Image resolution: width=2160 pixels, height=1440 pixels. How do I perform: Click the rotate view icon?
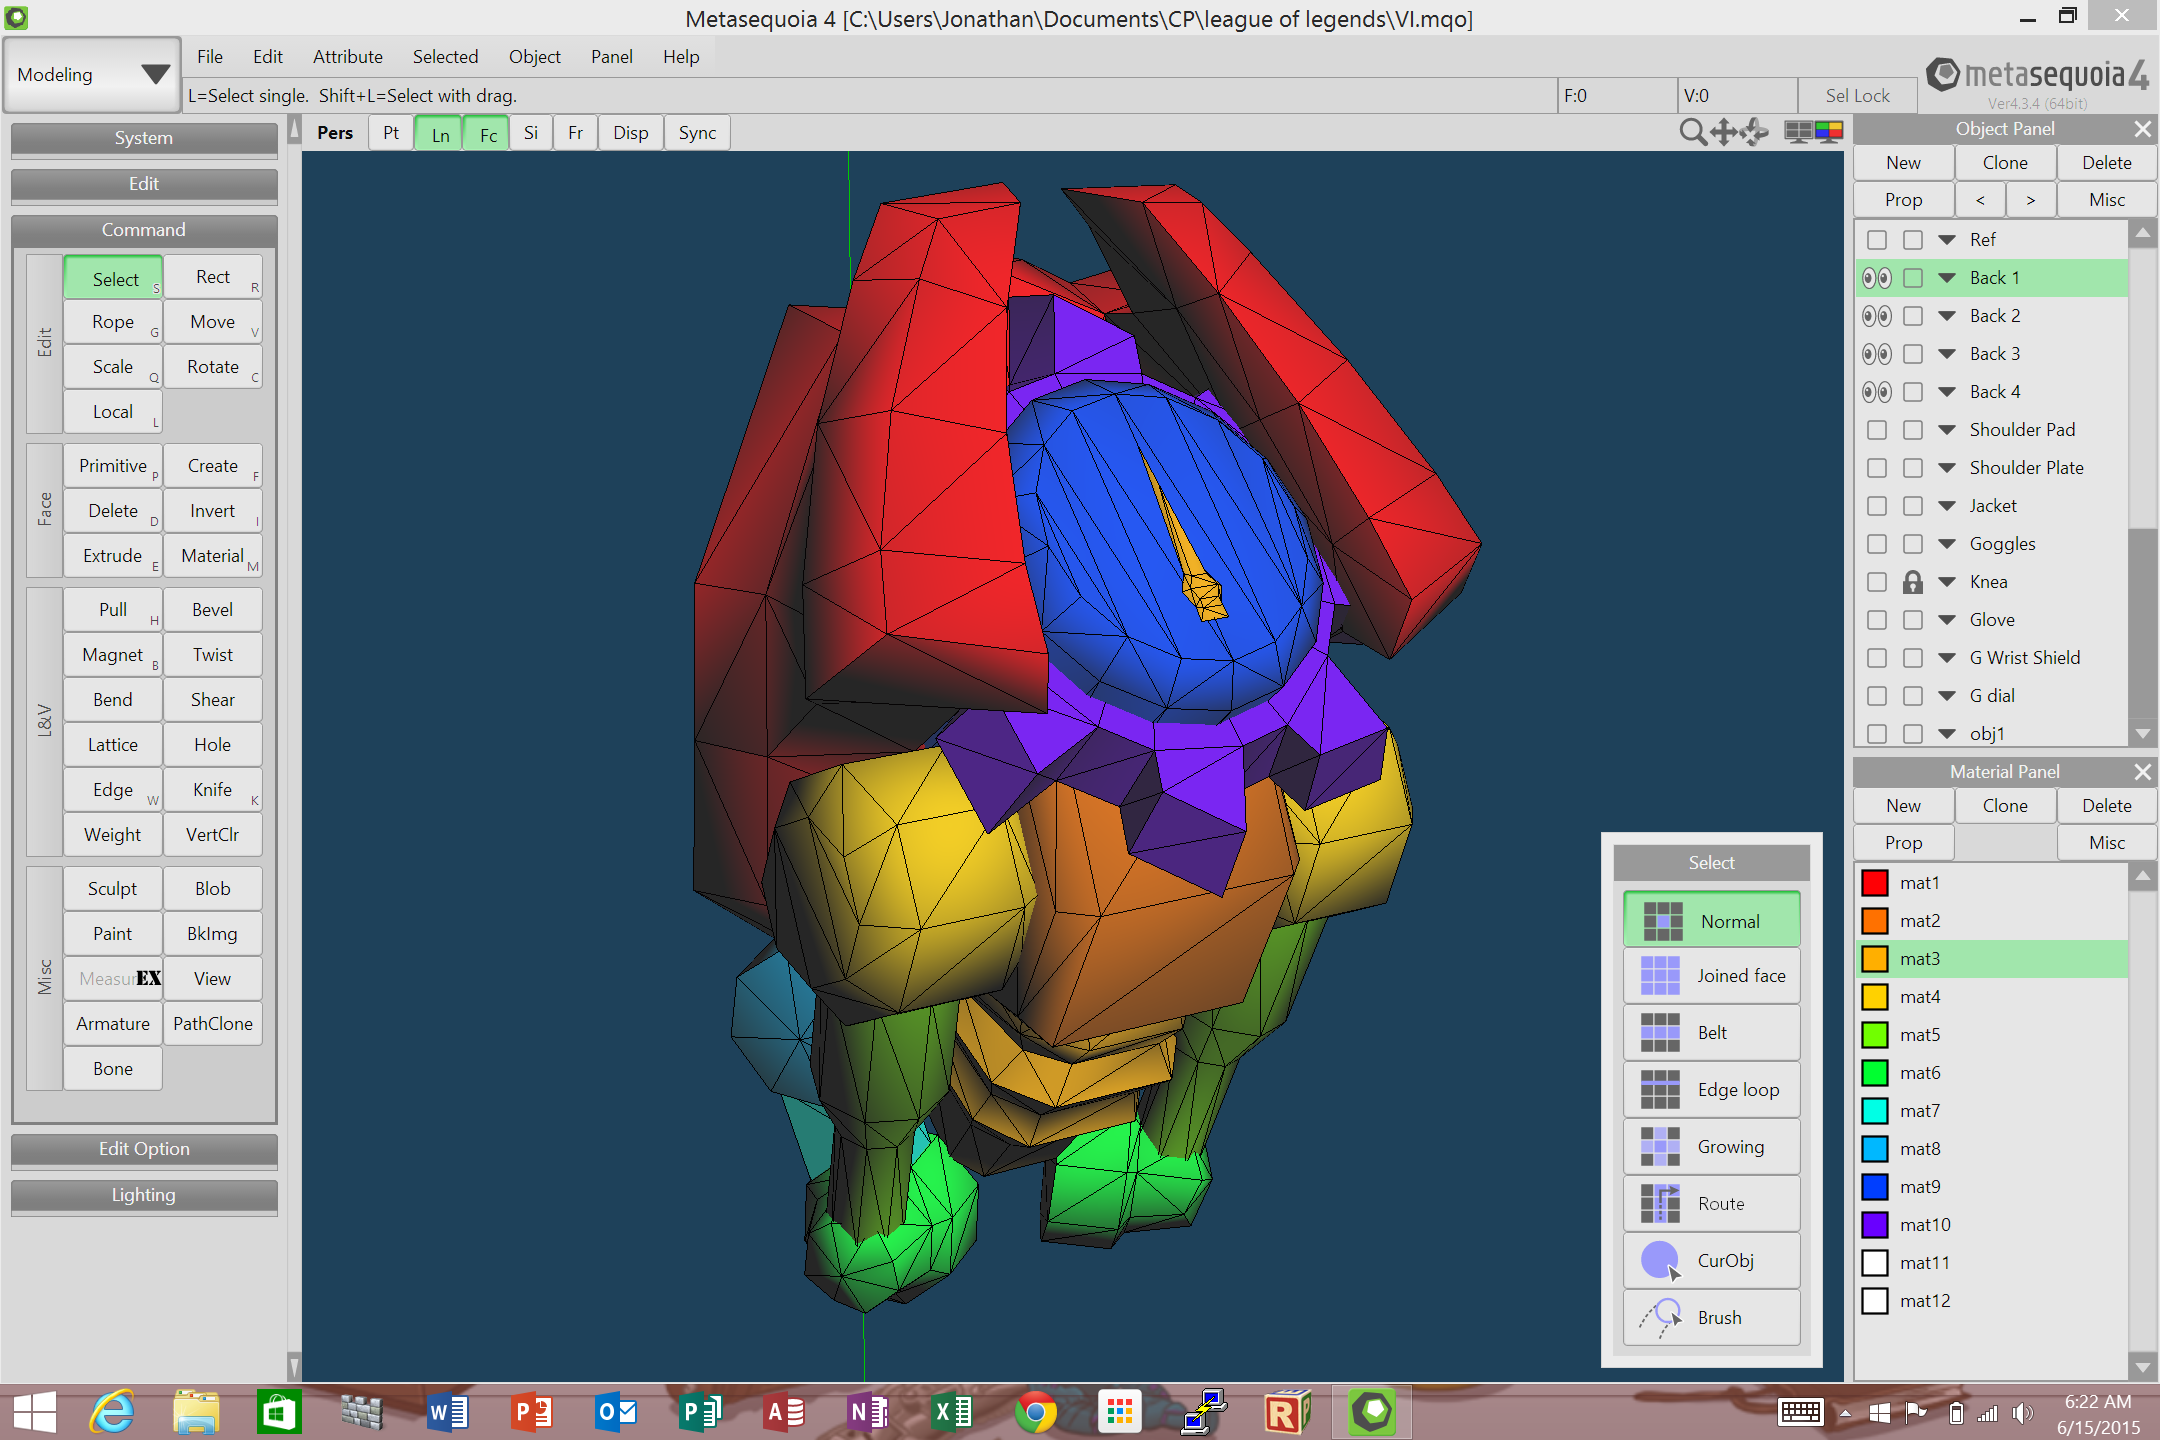pyautogui.click(x=1755, y=132)
